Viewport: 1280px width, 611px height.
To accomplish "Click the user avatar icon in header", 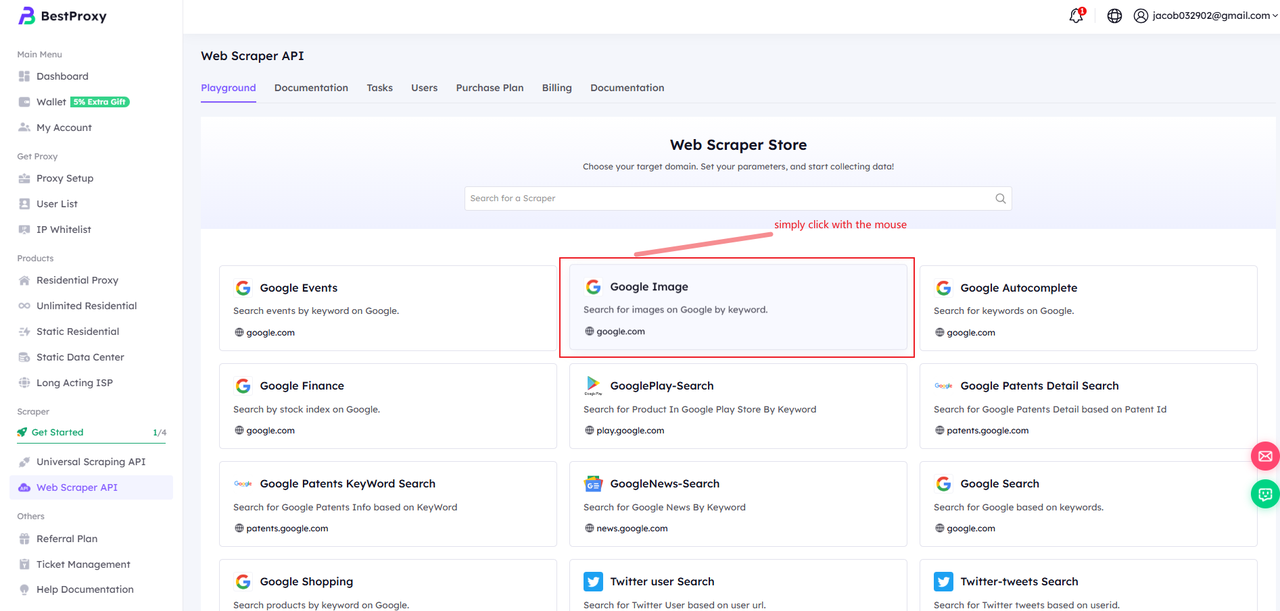I will (x=1141, y=16).
